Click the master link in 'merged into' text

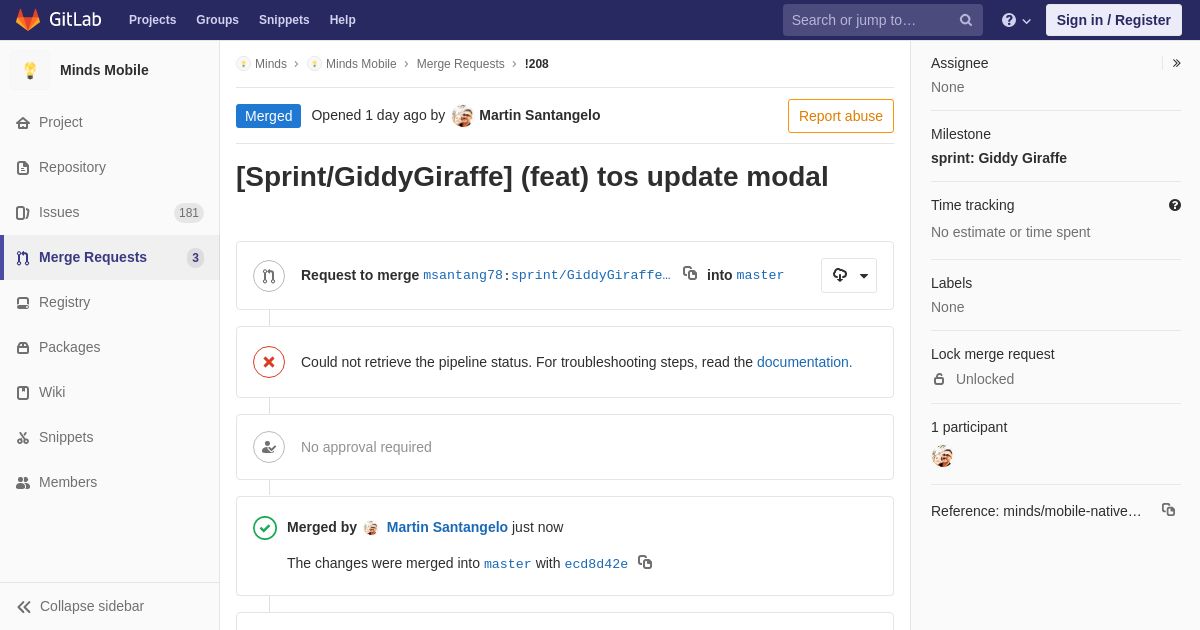(x=508, y=564)
